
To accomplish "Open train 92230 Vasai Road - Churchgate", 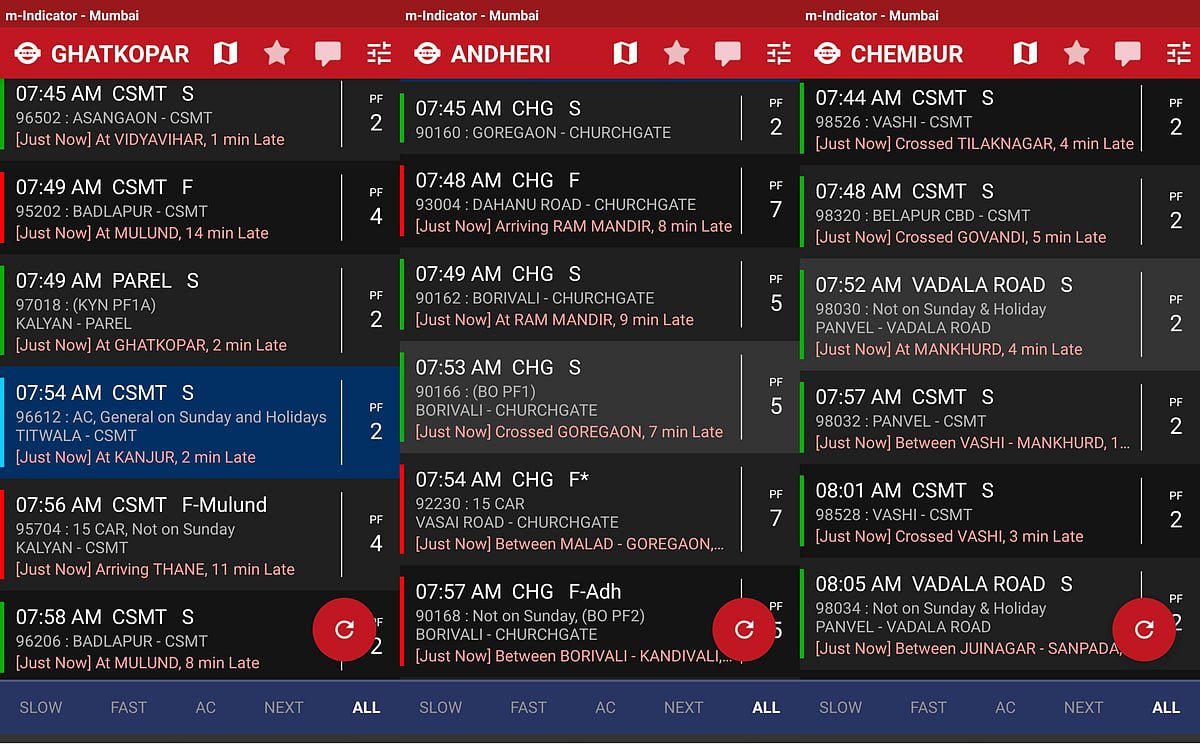I will (x=600, y=510).
